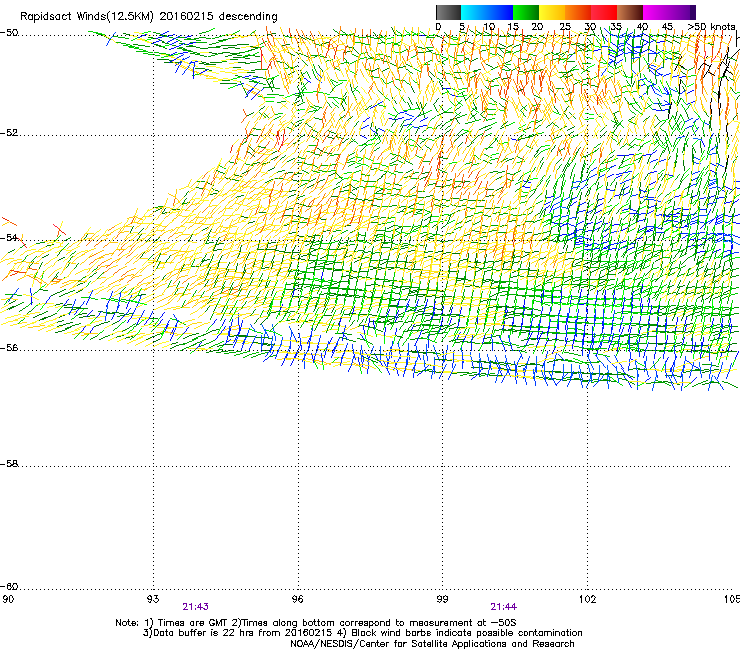Click the brown 35-40 knots legend segment

[x=630, y=12]
